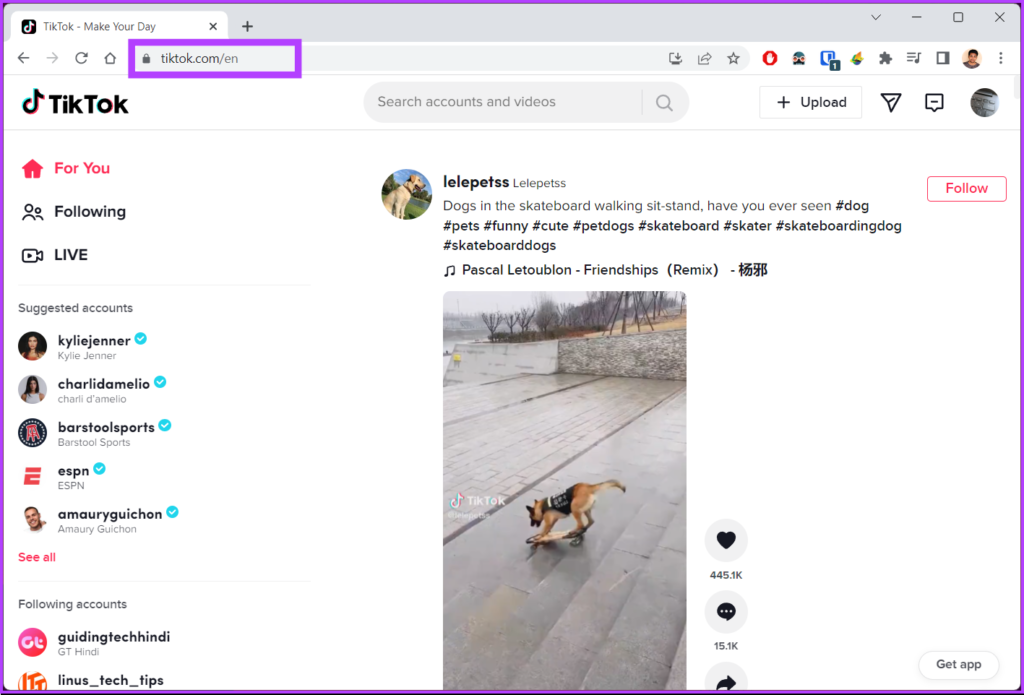Screen dimensions: 1024x695
Task: Click the skateboarding dog video
Action: tap(564, 490)
